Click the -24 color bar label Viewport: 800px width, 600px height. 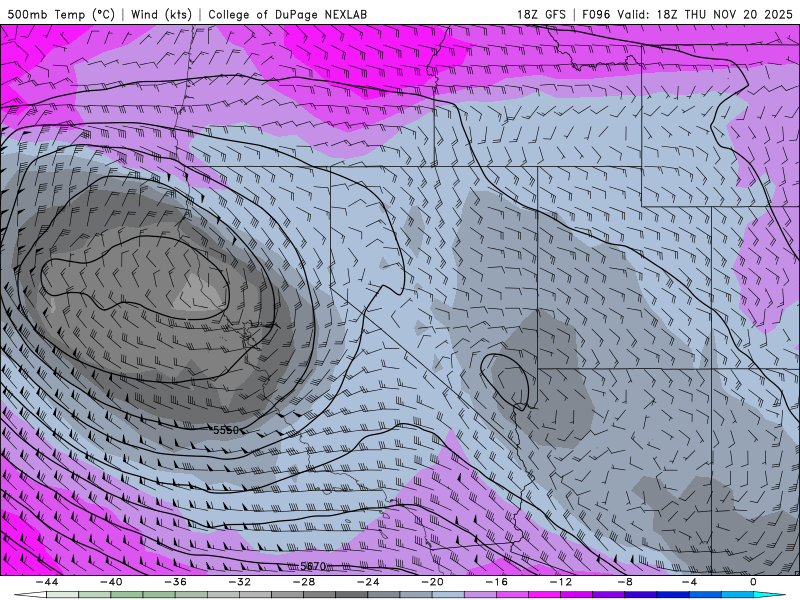(368, 582)
